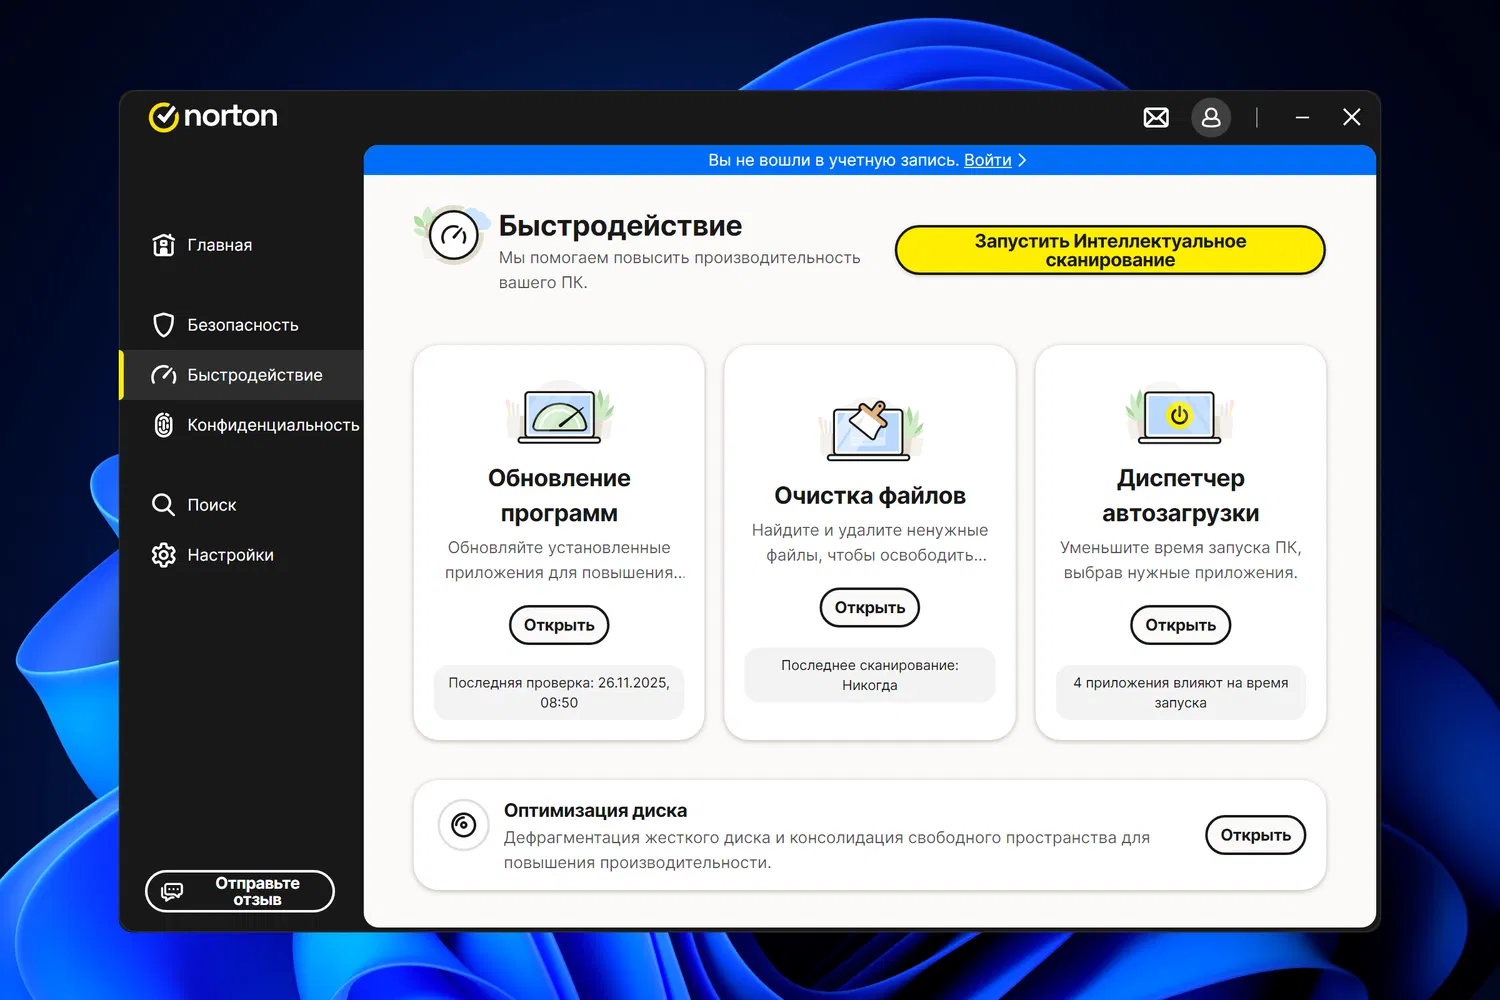Click the Диспетчер автозагрузки card title
This screenshot has height=1000, width=1500.
tap(1181, 496)
